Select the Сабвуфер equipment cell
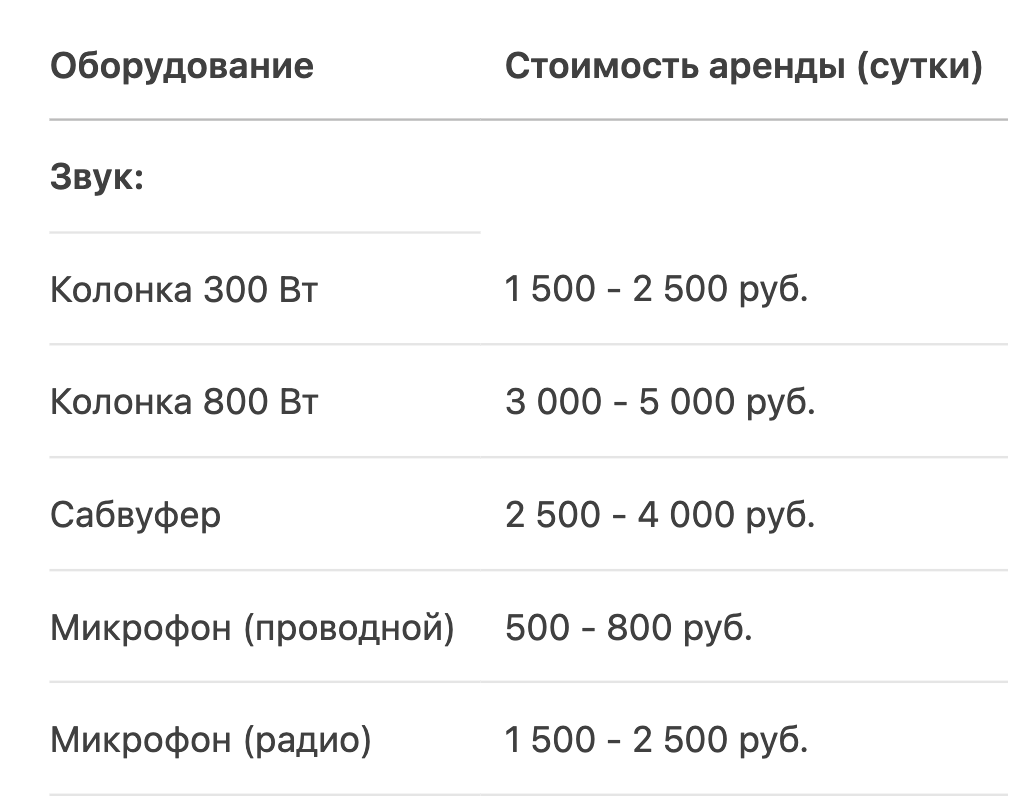This screenshot has height=798, width=1026. (x=135, y=515)
